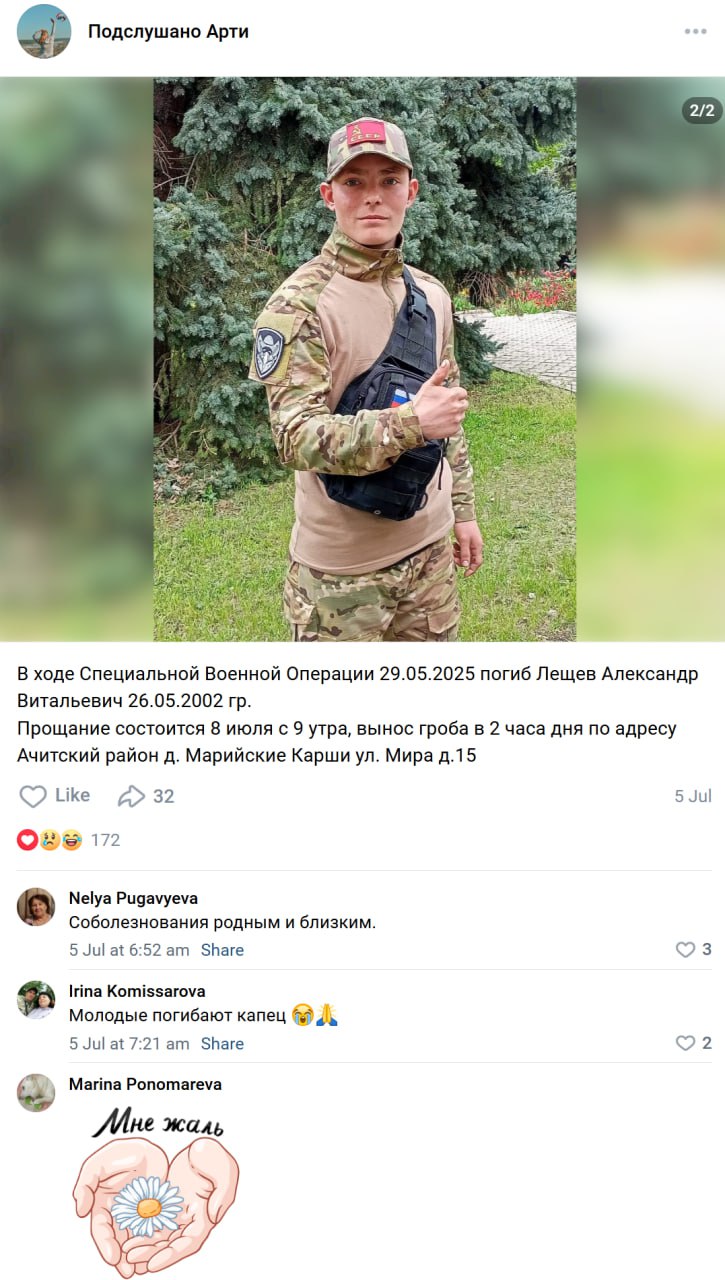The height and width of the screenshot is (1280, 725).
Task: Share the post via arrow icon
Action: tap(146, 796)
